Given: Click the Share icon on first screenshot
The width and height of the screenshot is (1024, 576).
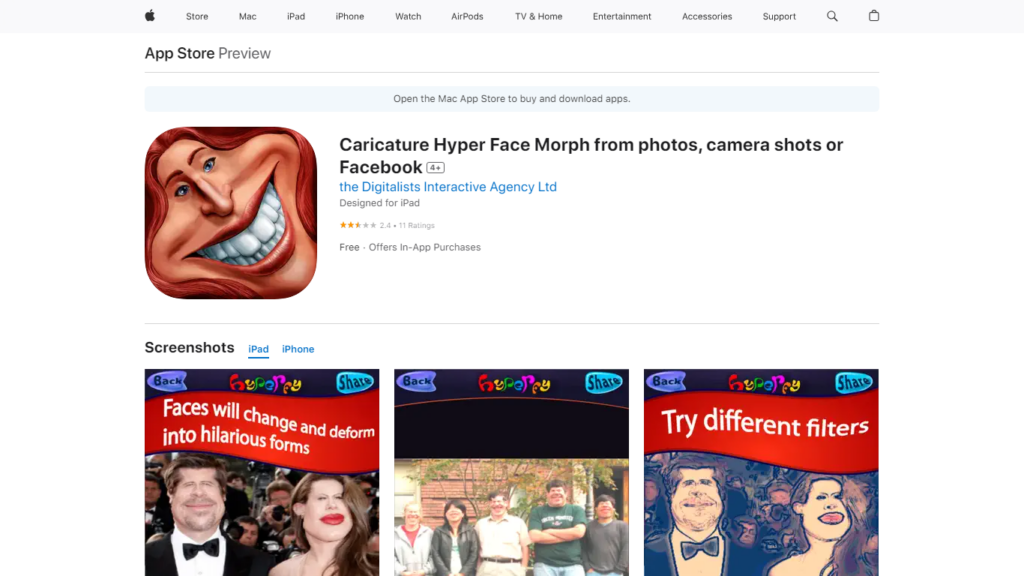Looking at the screenshot, I should coord(352,381).
